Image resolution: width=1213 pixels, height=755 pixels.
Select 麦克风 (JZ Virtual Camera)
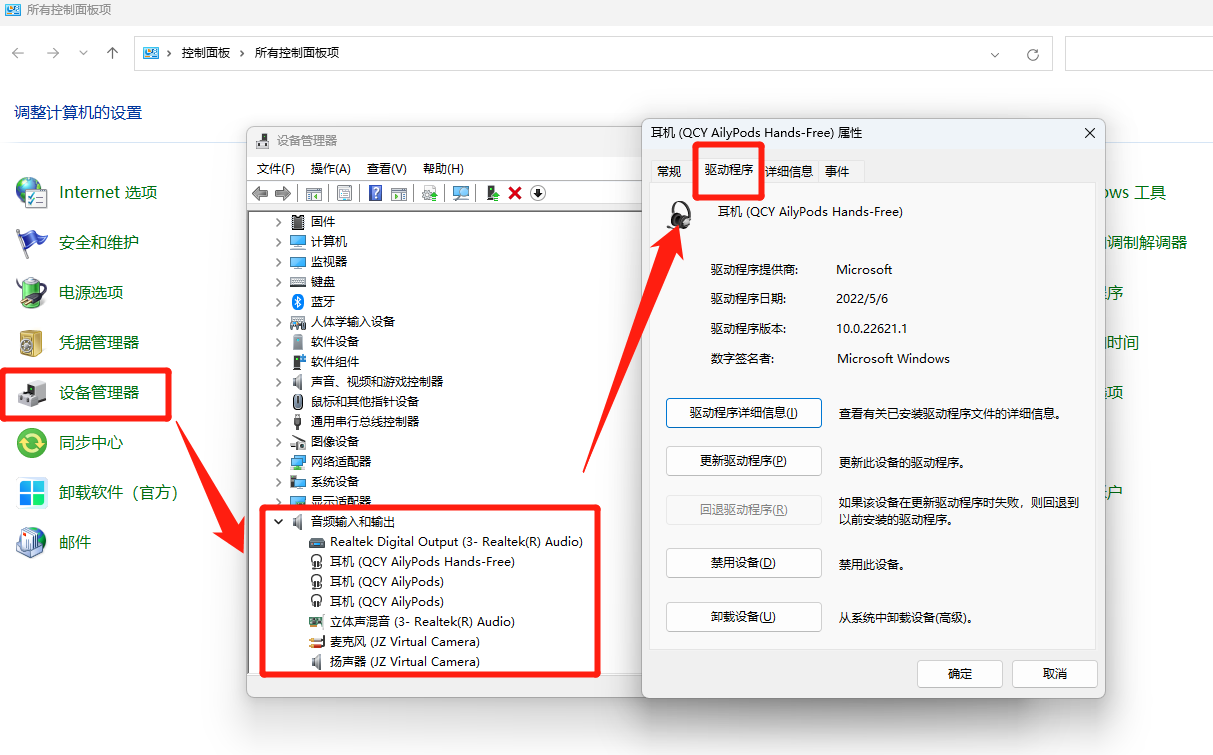coord(405,641)
